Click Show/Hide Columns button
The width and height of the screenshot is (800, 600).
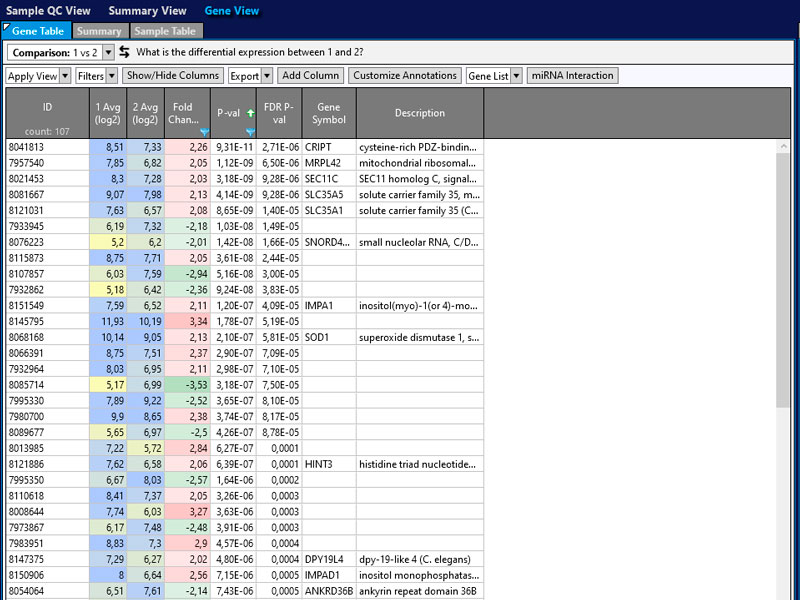[173, 76]
